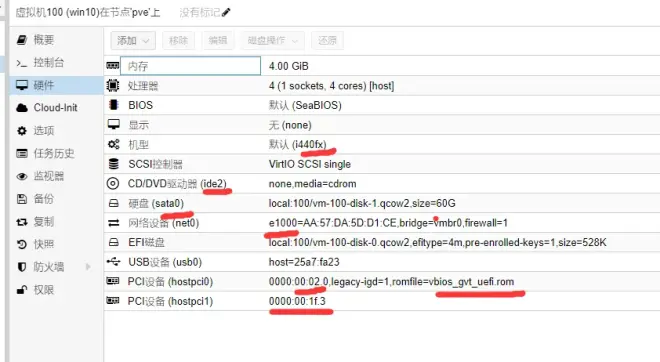The width and height of the screenshot is (660, 362).
Task: Click the database icon for SCSI控制器
Action: [x=114, y=164]
